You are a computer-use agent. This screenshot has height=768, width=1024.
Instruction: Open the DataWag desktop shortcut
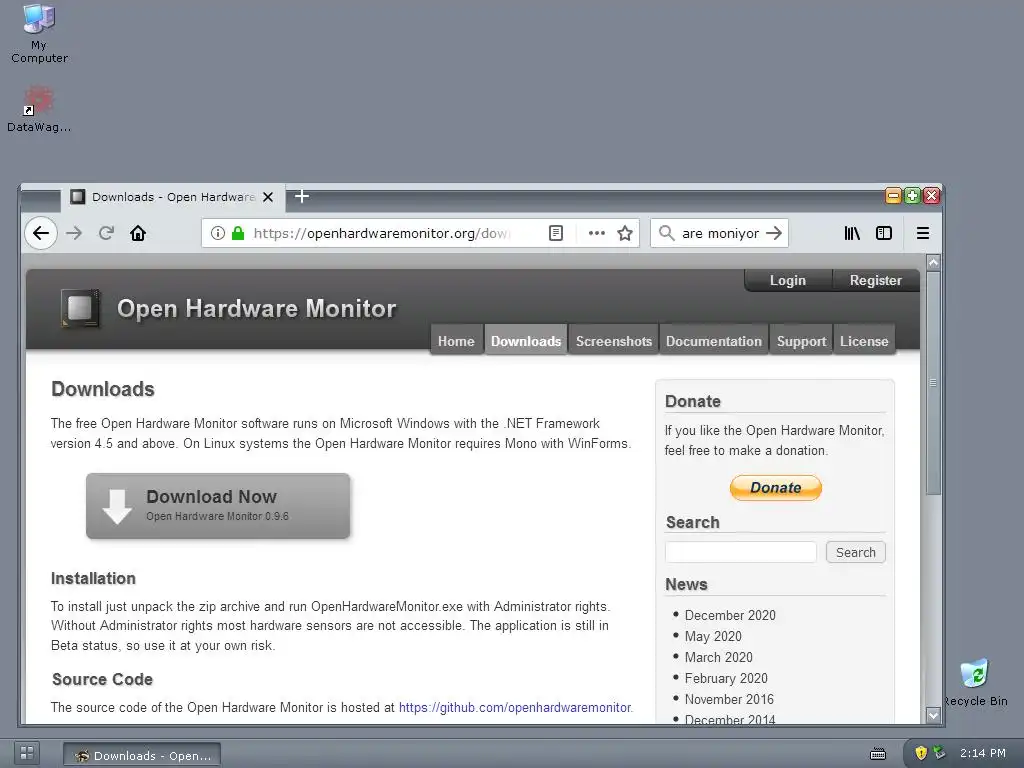click(x=39, y=109)
